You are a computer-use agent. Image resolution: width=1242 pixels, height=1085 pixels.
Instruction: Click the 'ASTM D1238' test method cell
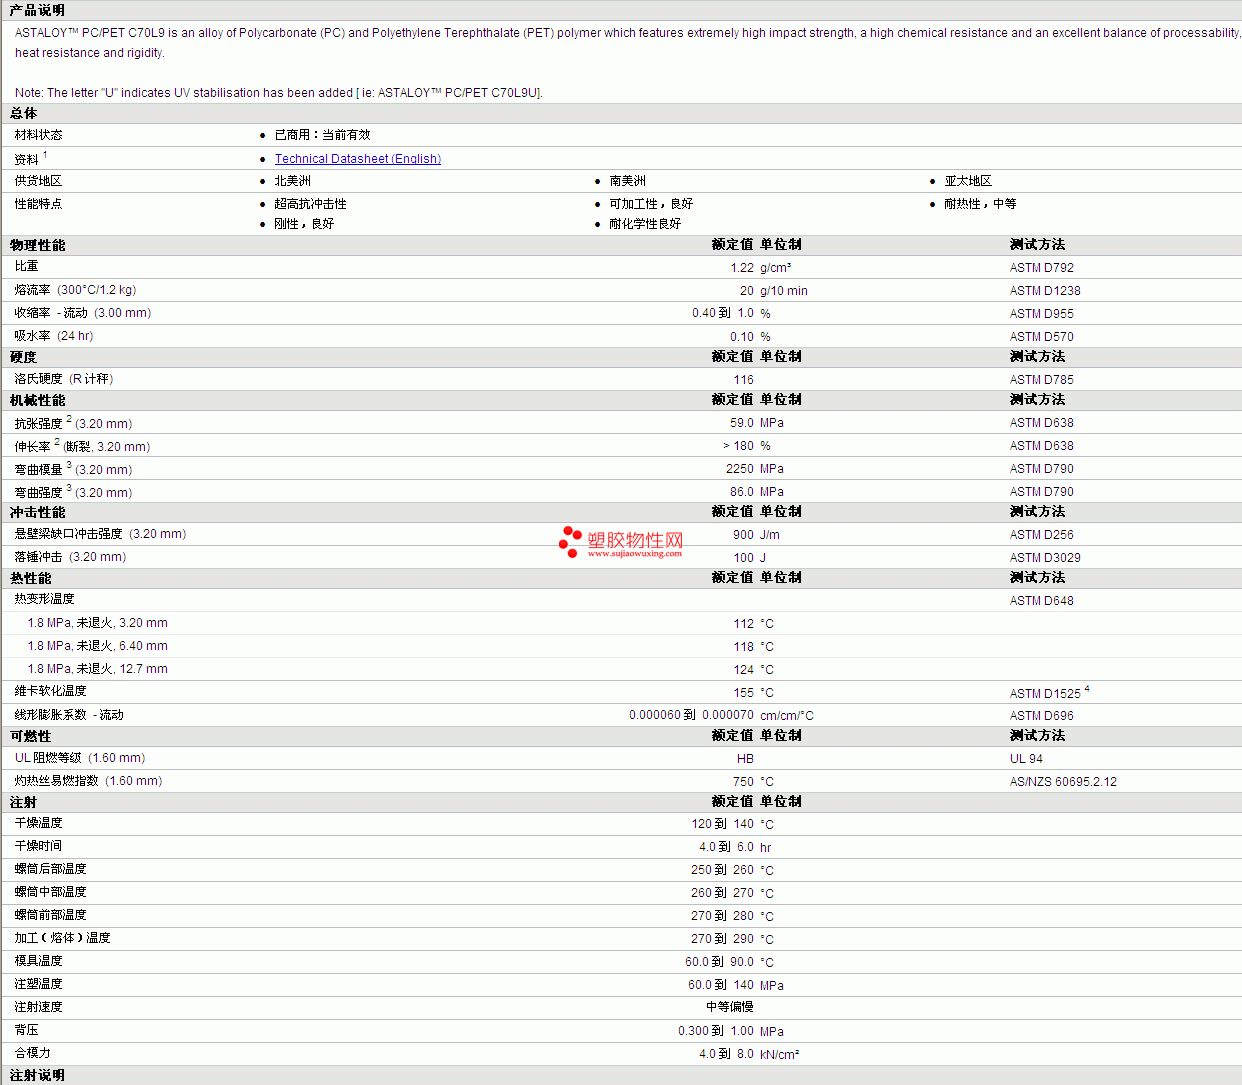[1045, 291]
